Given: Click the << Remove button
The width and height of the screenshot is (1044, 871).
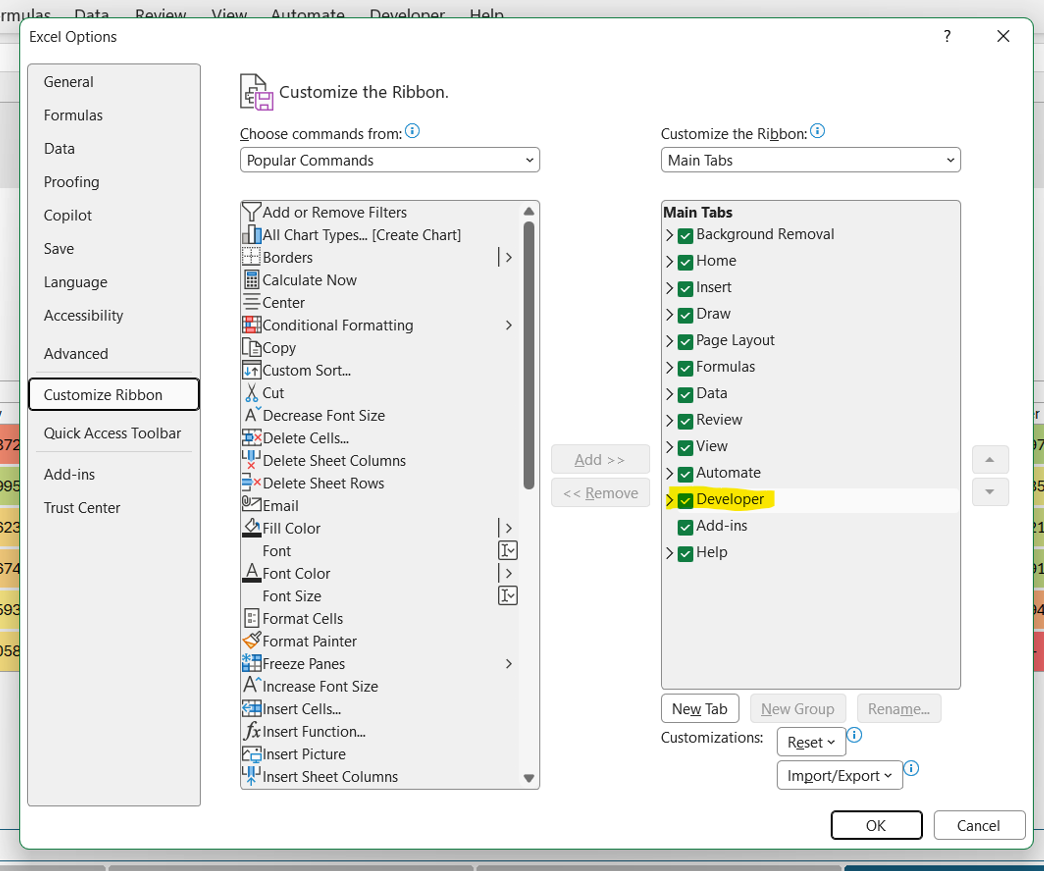Looking at the screenshot, I should tap(600, 493).
